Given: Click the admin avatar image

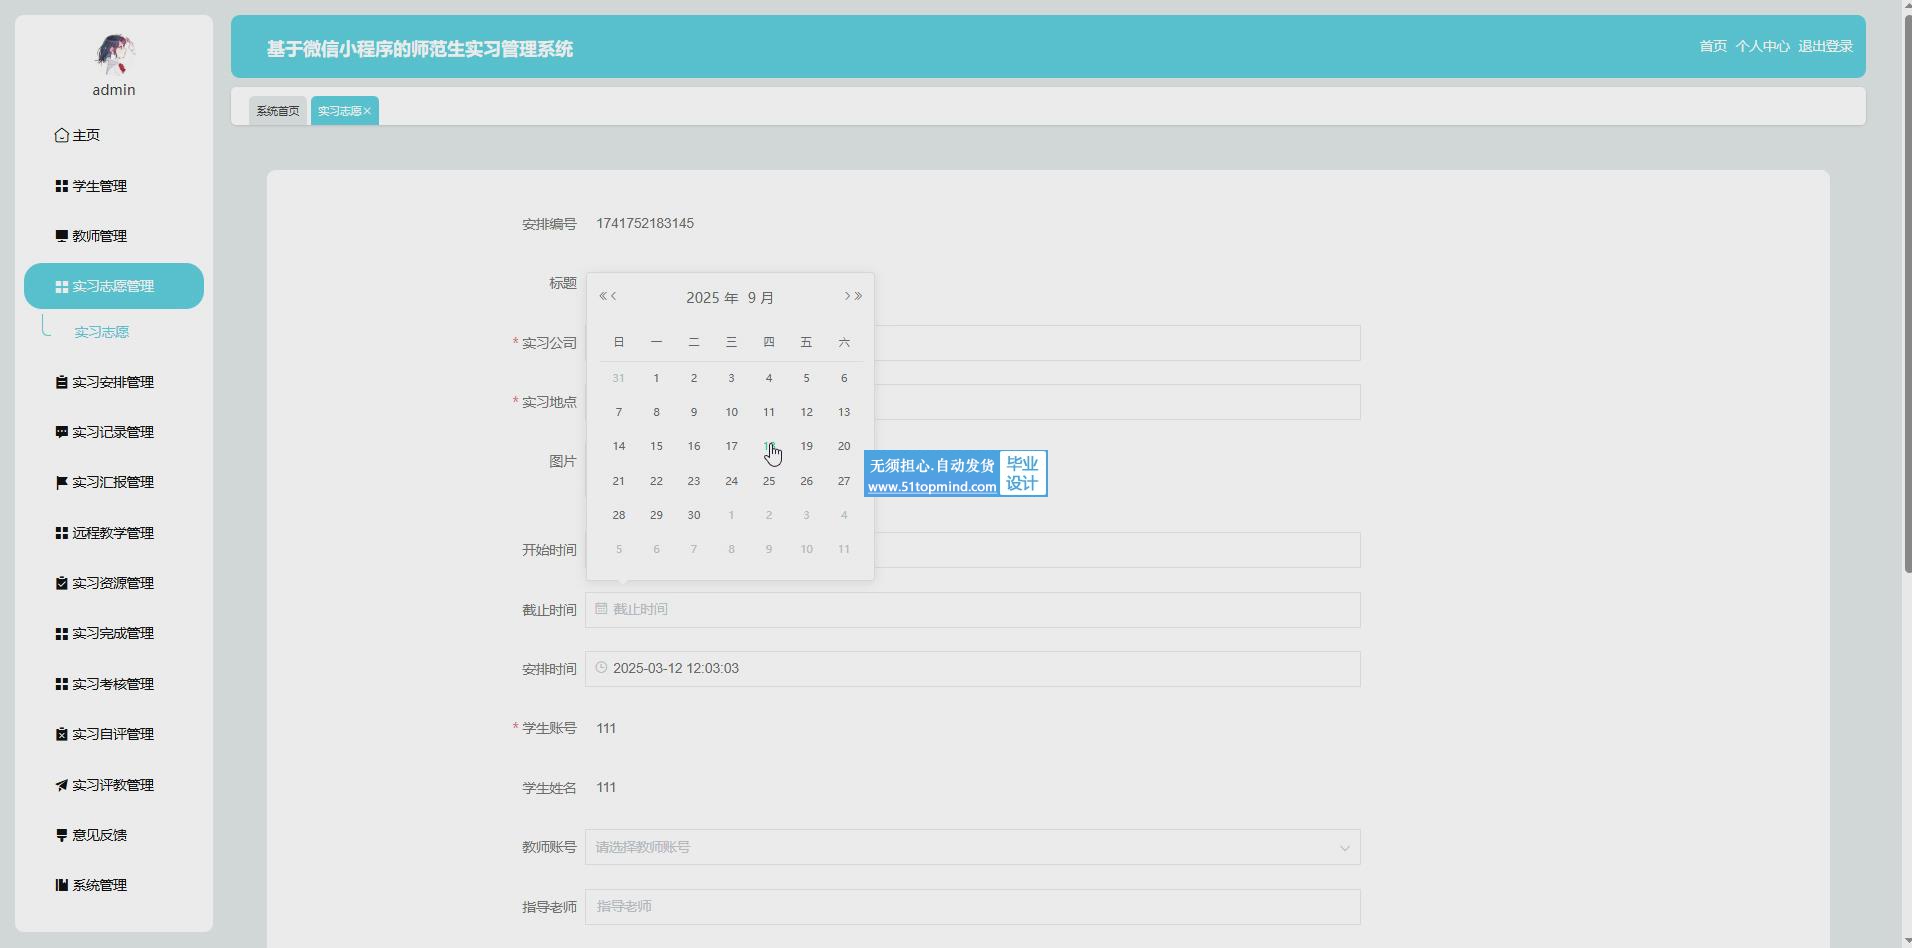Looking at the screenshot, I should click(x=114, y=54).
